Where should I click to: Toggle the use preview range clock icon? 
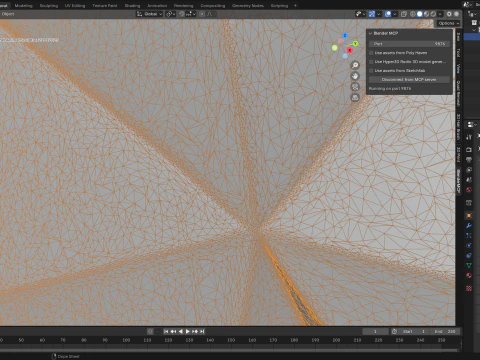pyautogui.click(x=394, y=331)
